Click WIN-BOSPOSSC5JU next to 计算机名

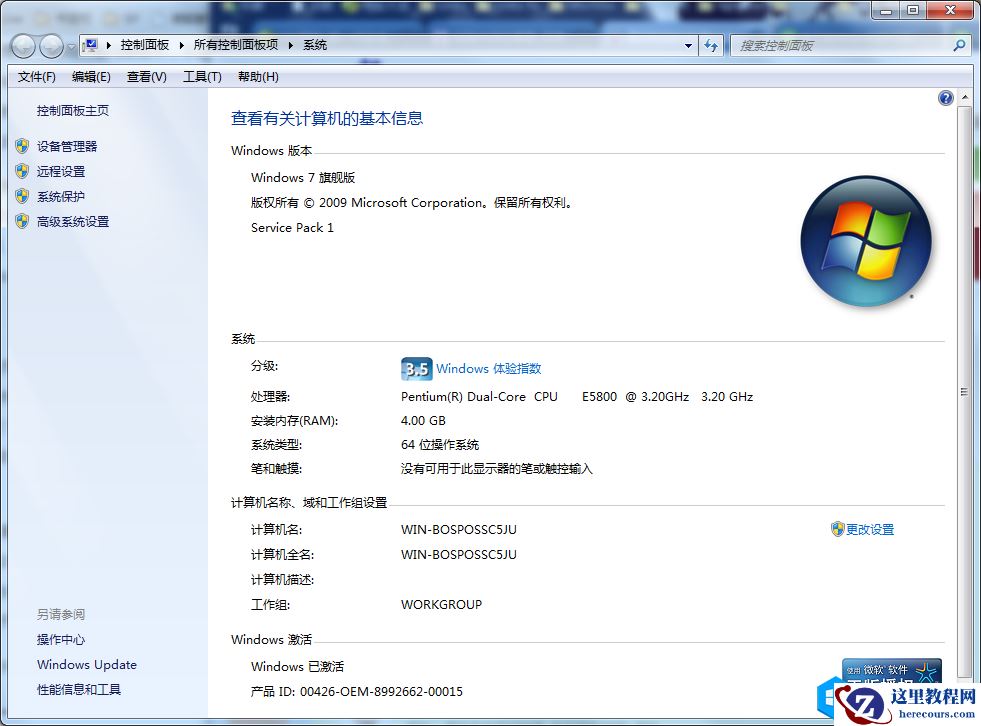[459, 529]
